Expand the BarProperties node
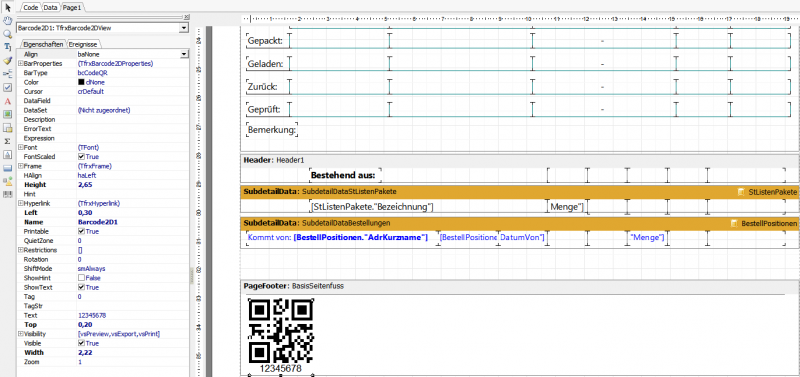Viewport: 800px width, 377px height. click(20, 63)
